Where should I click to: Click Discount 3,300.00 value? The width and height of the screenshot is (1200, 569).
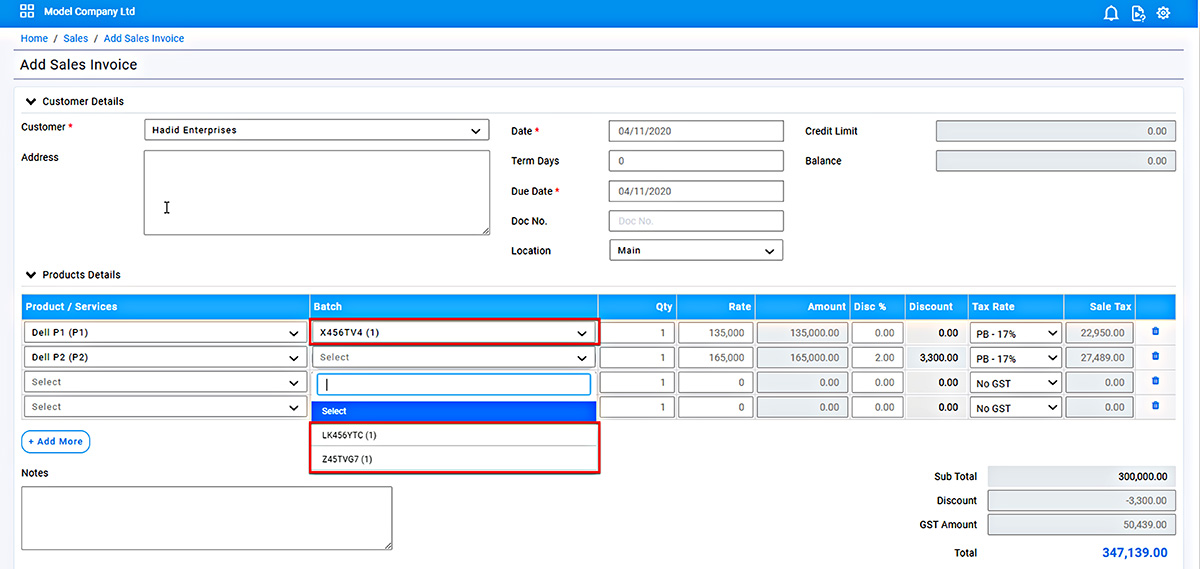937,357
